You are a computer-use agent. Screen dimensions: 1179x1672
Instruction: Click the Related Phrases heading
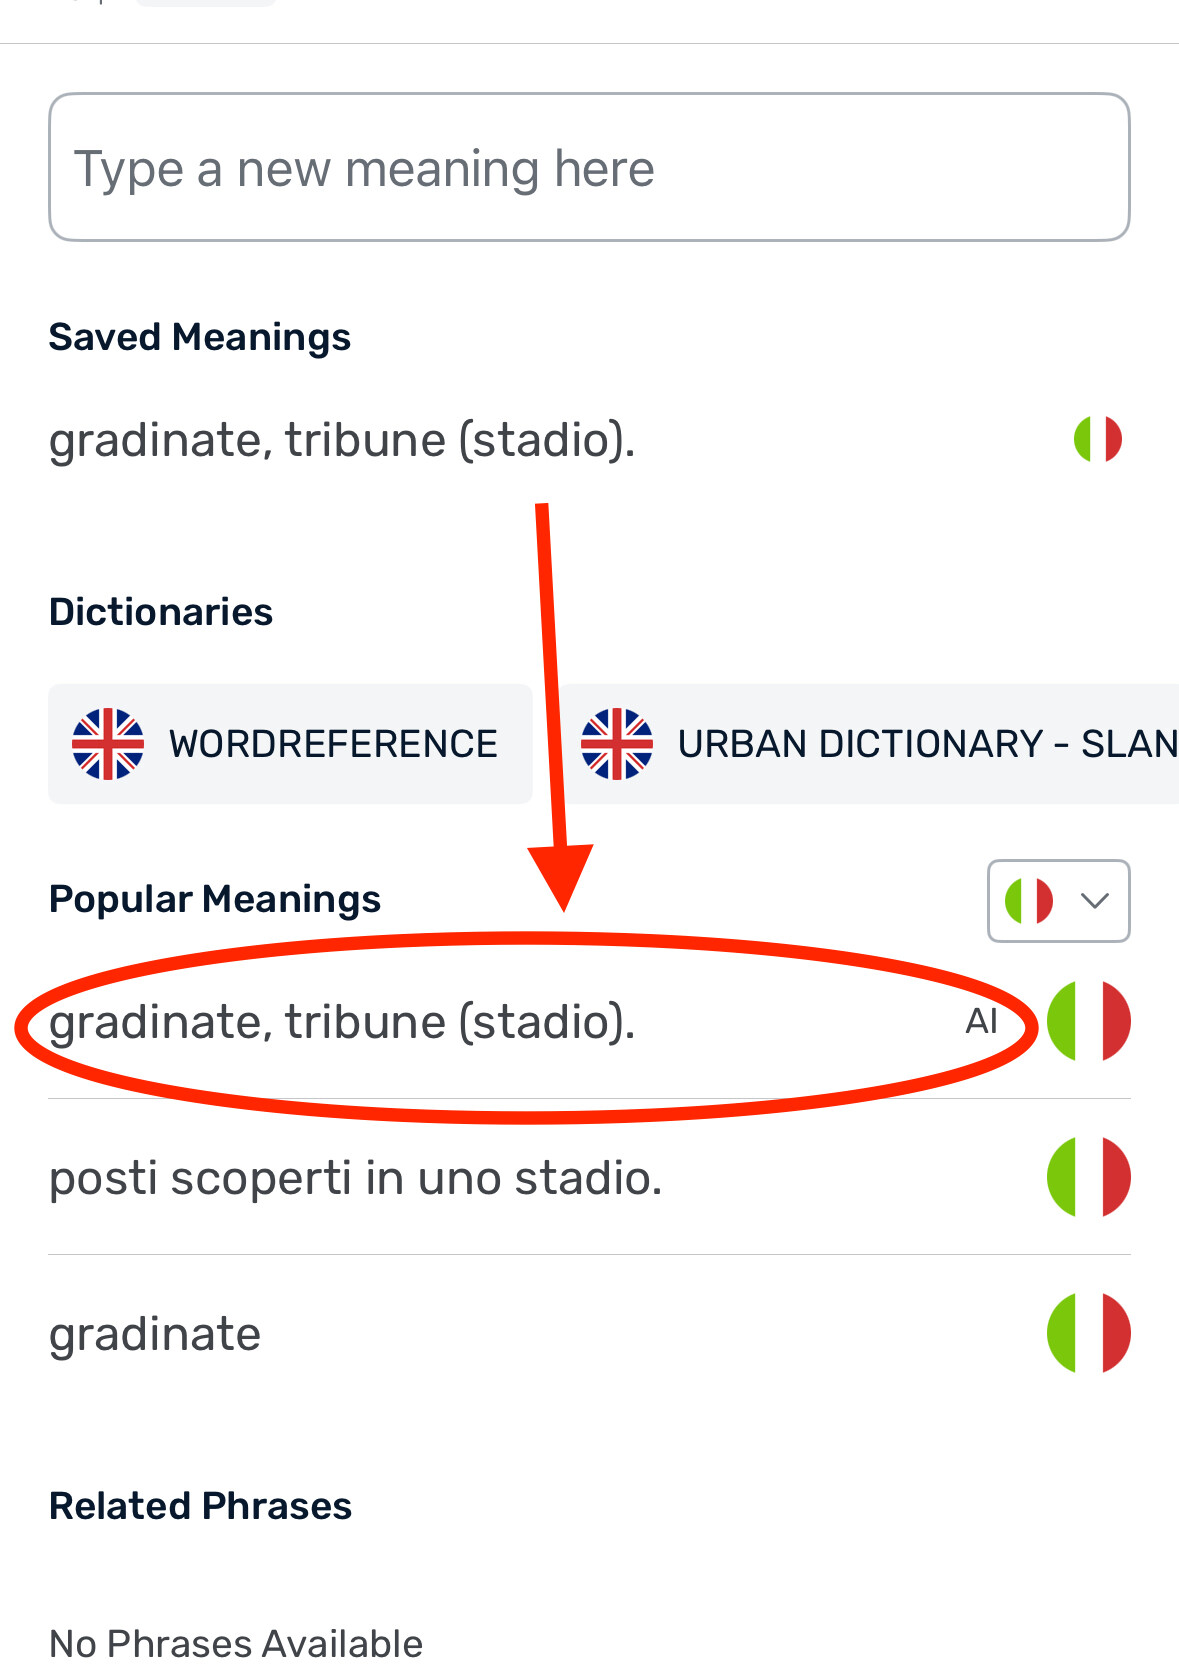[x=200, y=1505]
